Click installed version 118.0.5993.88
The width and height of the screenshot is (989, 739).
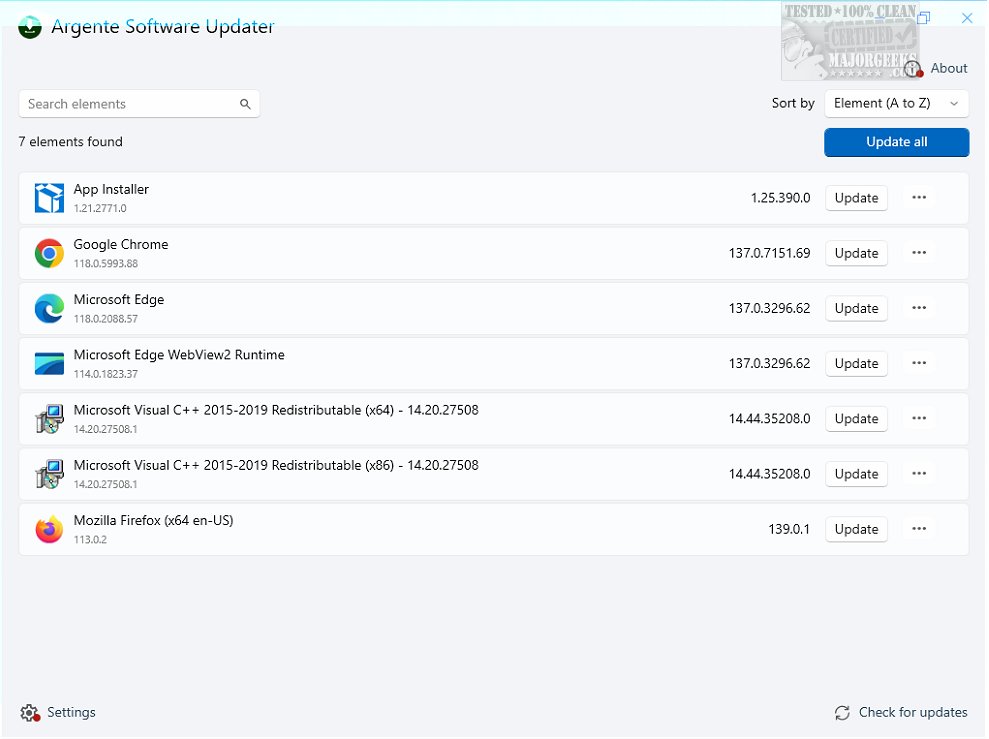(x=105, y=264)
